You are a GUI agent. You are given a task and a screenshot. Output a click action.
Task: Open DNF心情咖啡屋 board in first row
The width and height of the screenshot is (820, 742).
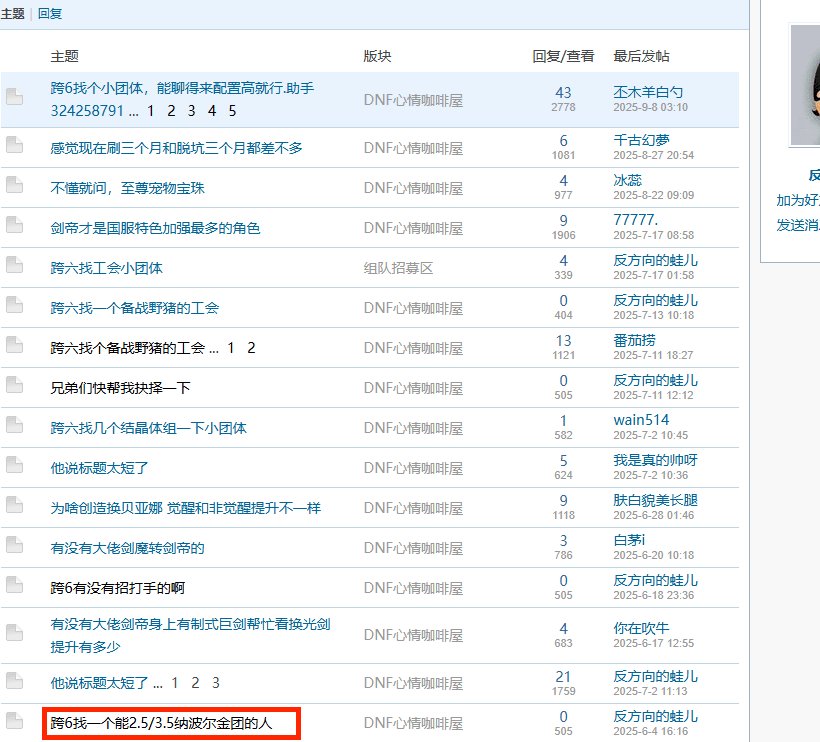coord(413,100)
